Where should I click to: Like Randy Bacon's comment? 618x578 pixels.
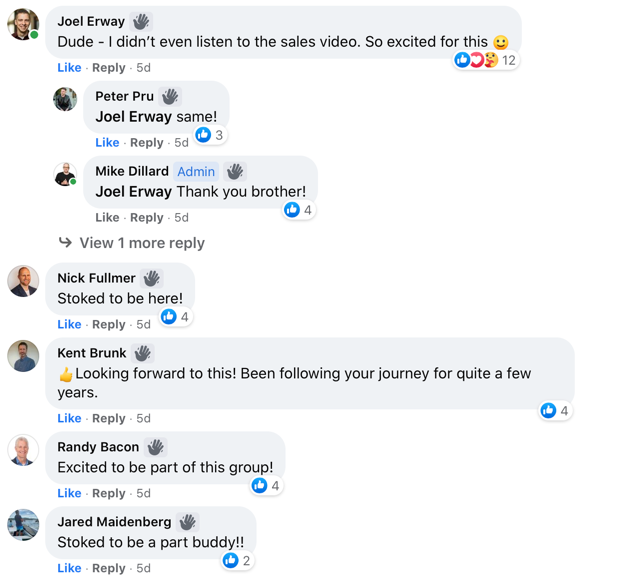69,493
